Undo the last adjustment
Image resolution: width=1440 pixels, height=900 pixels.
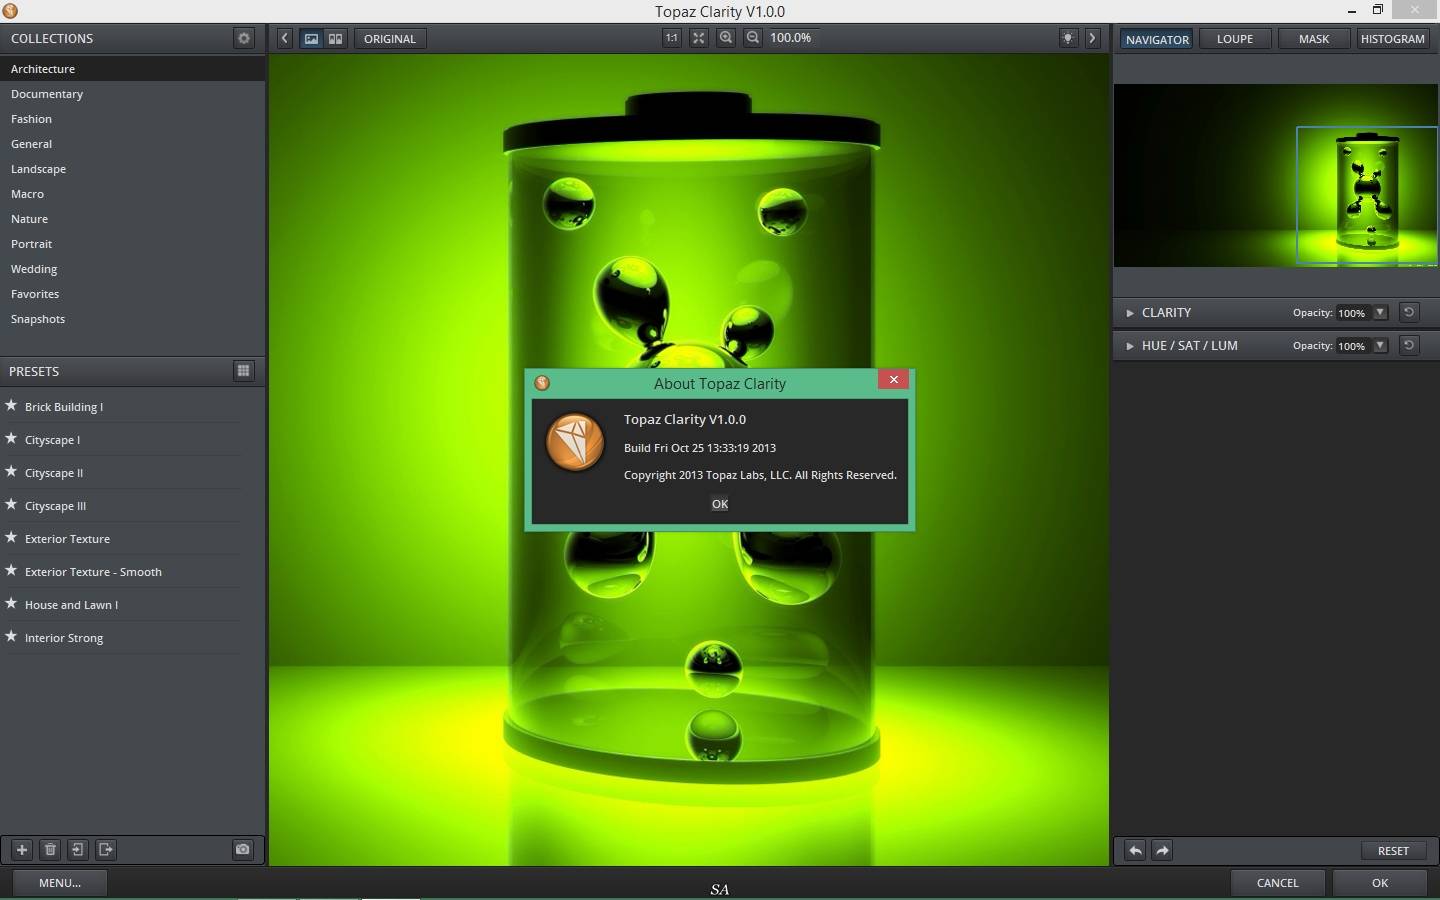[1135, 851]
